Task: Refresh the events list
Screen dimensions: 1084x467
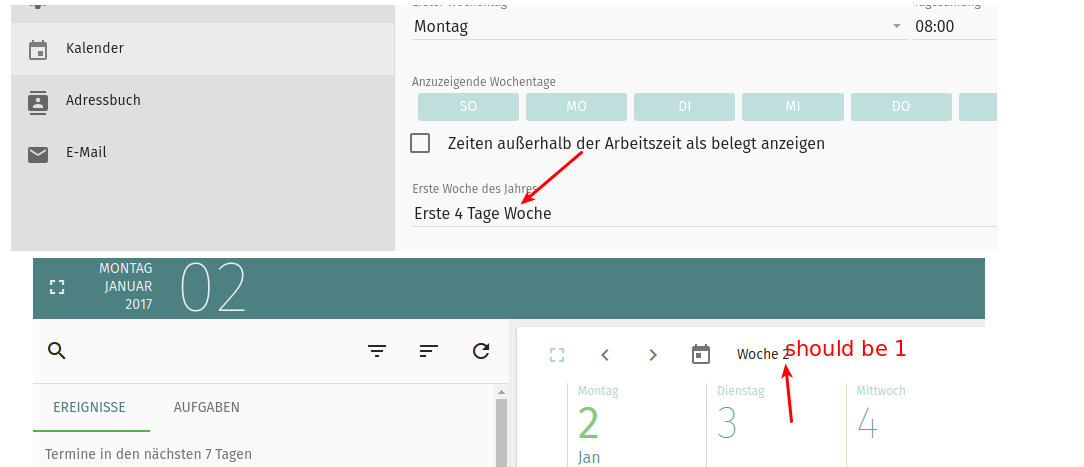Action: [481, 350]
